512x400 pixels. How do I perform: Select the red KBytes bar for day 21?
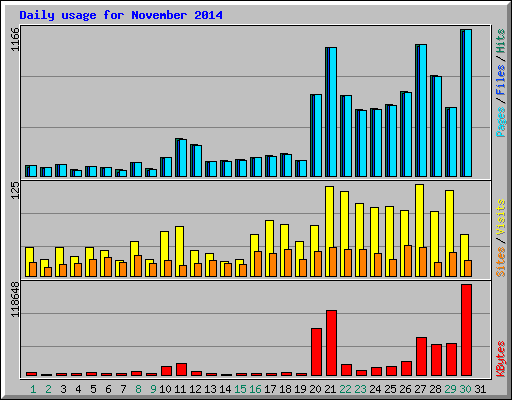[331, 343]
